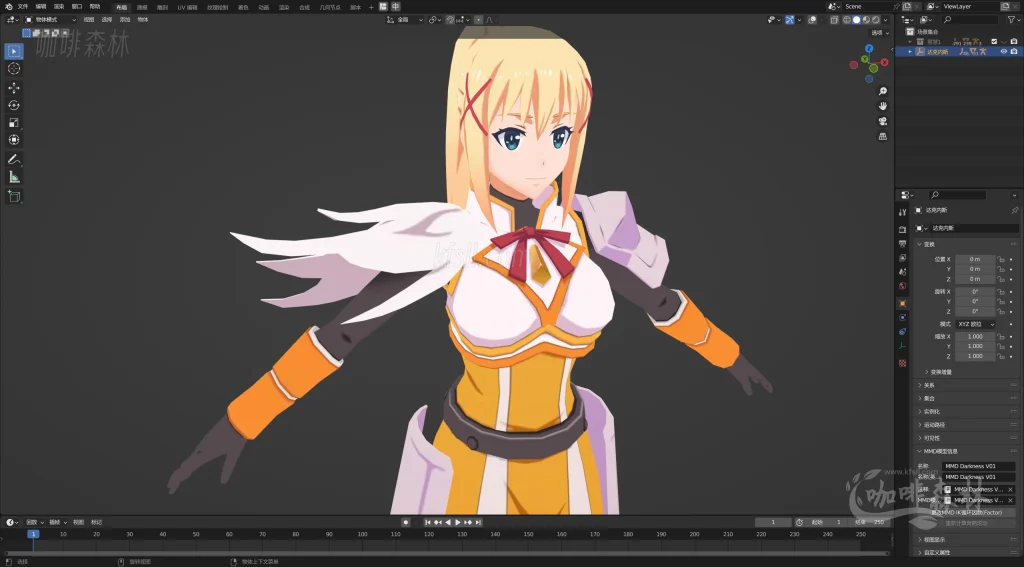Select the Measure ruler tool
Screen dimensions: 1024x567
pyautogui.click(x=14, y=177)
